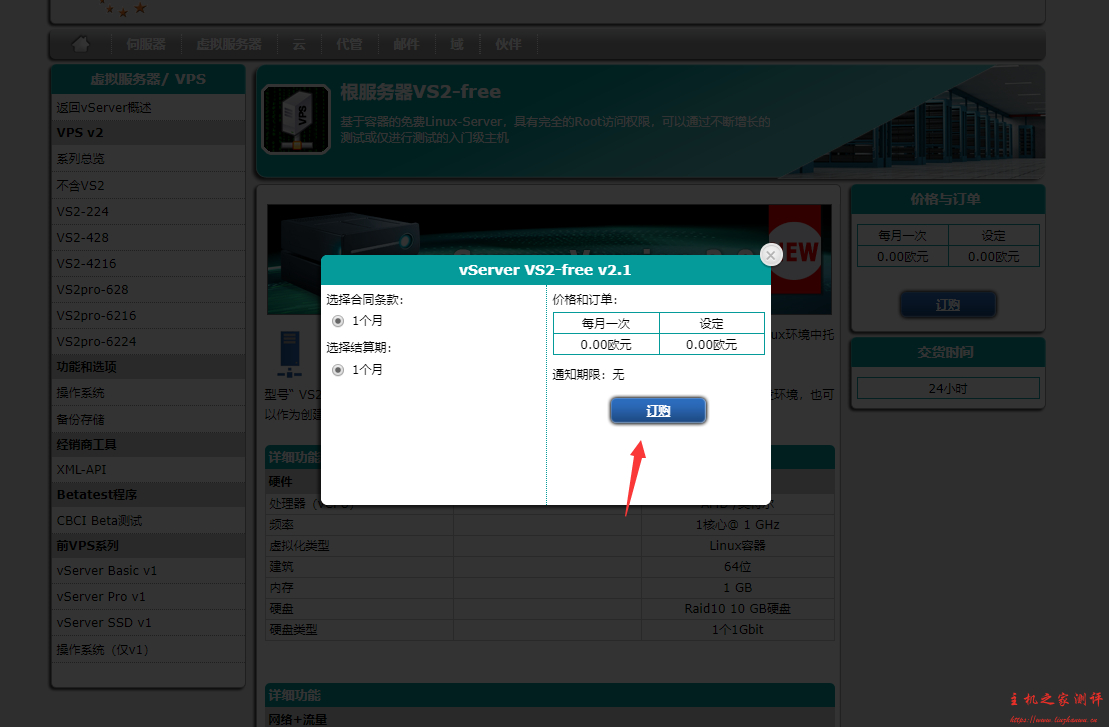Click the blue 订购 button in dialog

(x=658, y=411)
